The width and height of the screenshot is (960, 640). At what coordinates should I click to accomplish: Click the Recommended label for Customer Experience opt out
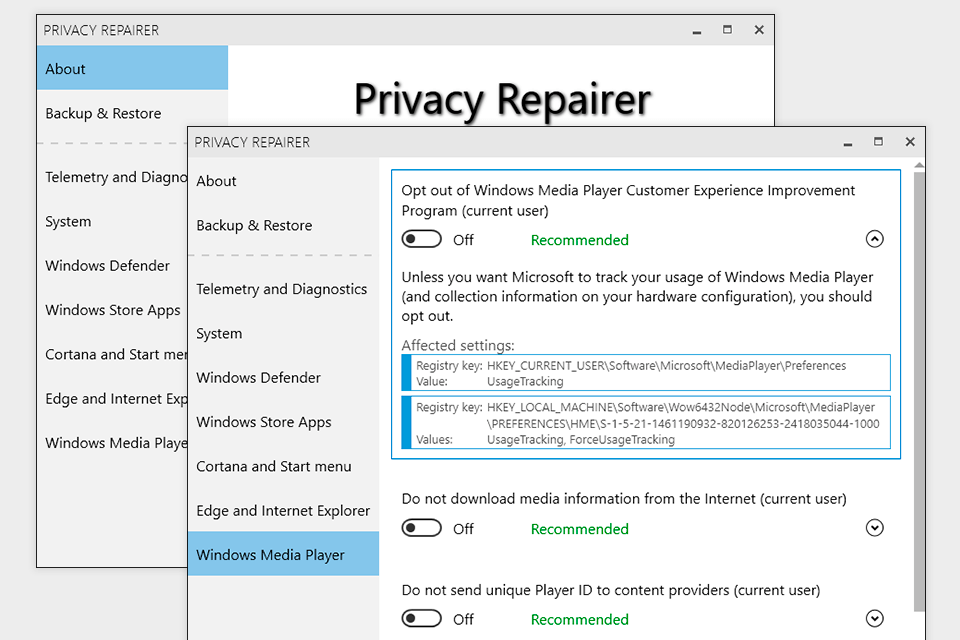(579, 240)
